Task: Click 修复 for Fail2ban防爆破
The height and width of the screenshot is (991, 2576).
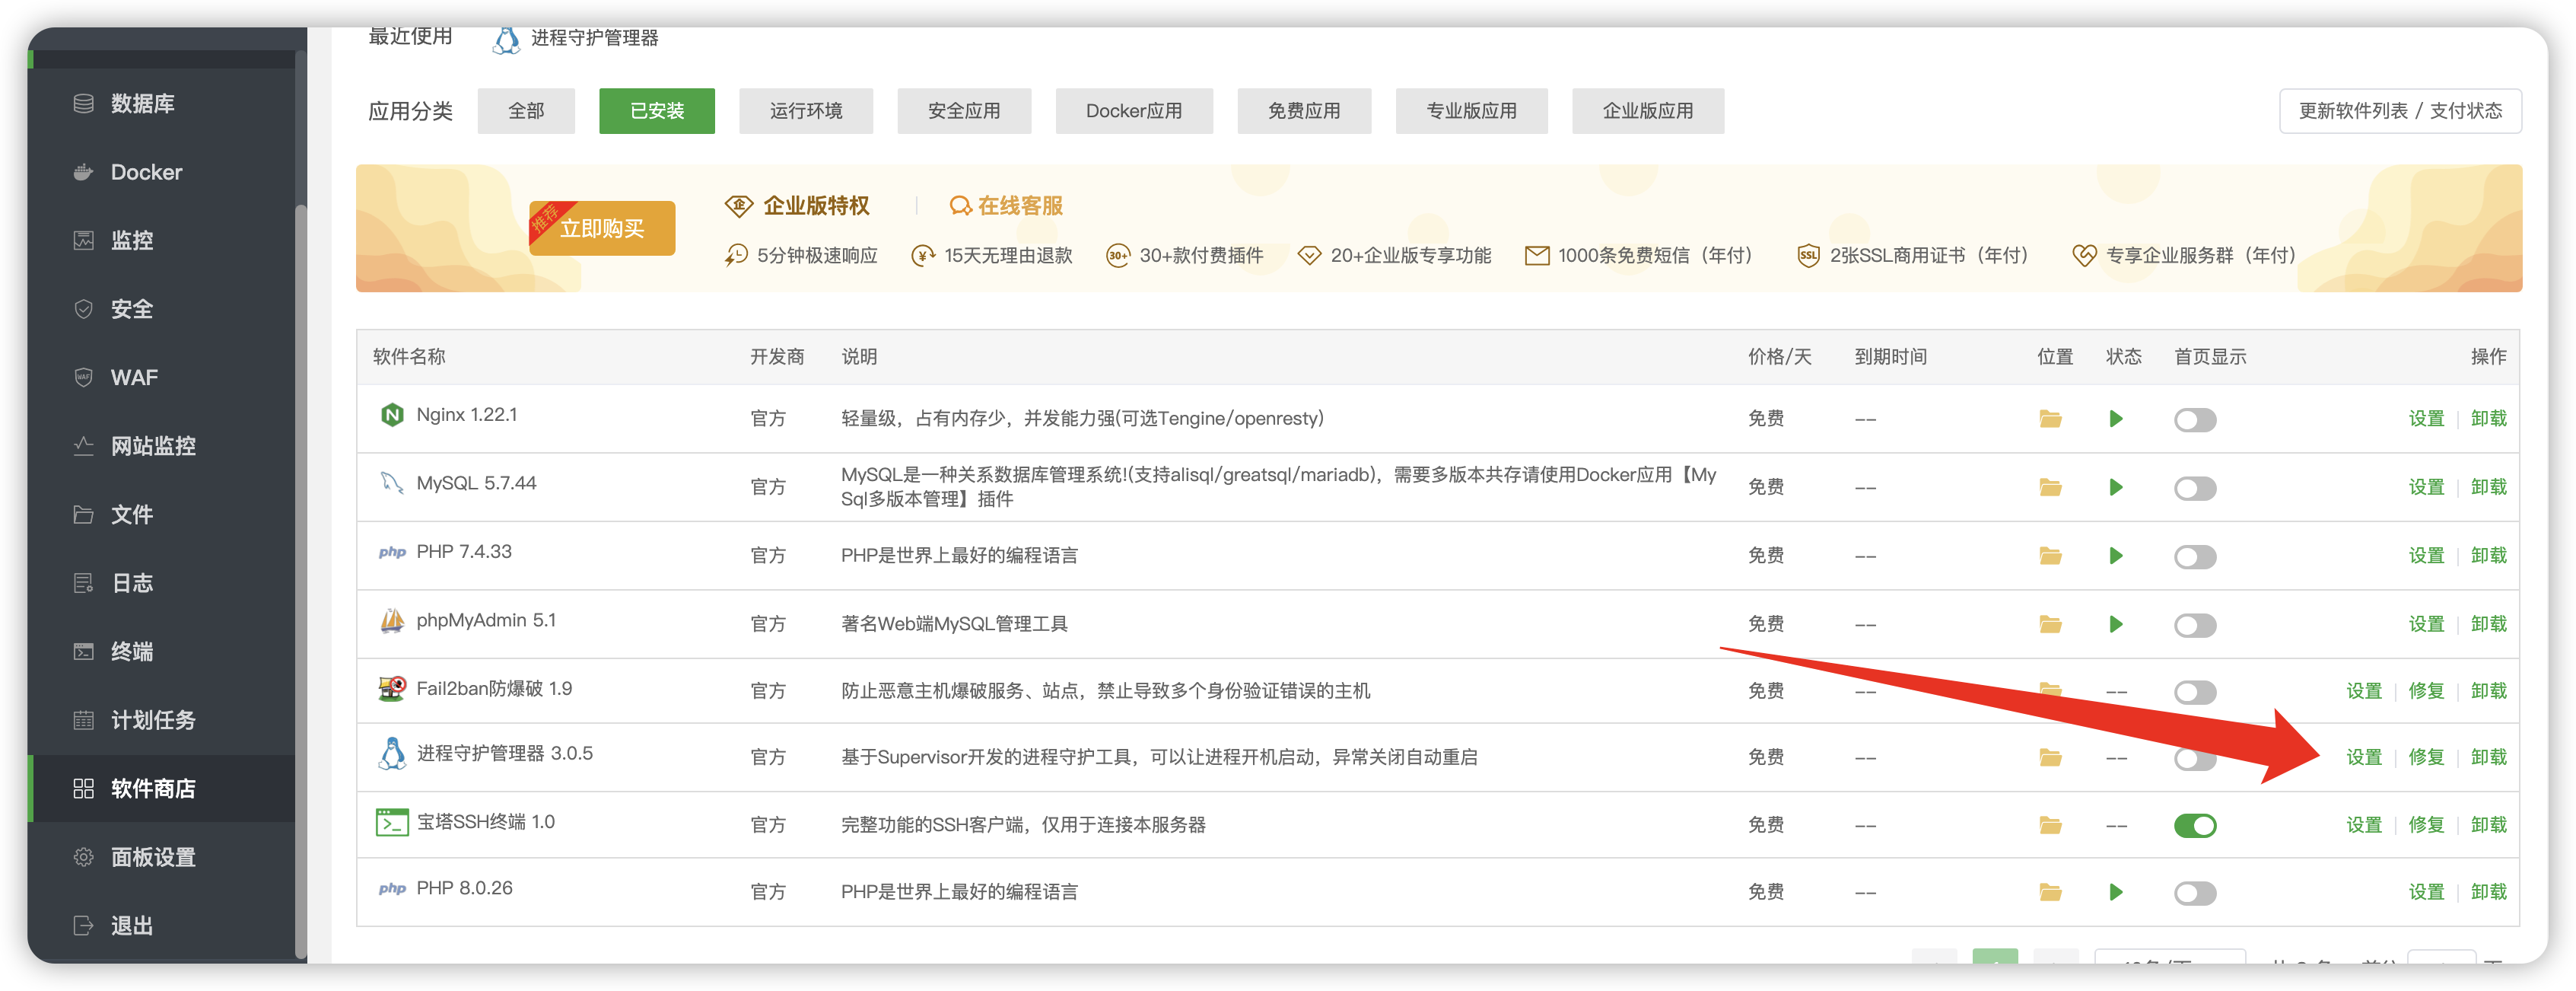Action: (x=2426, y=692)
